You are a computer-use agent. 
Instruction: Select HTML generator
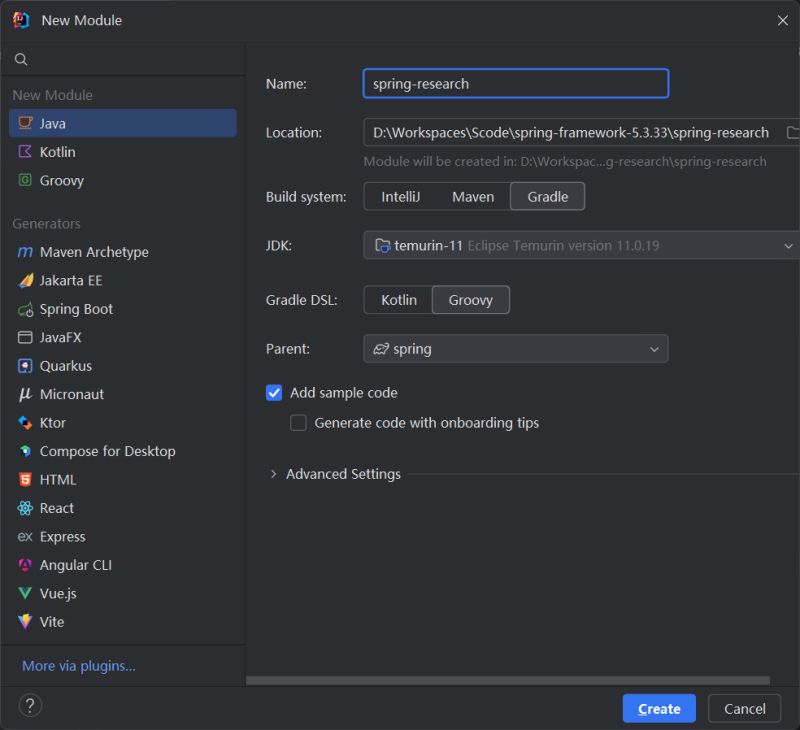[123, 480]
